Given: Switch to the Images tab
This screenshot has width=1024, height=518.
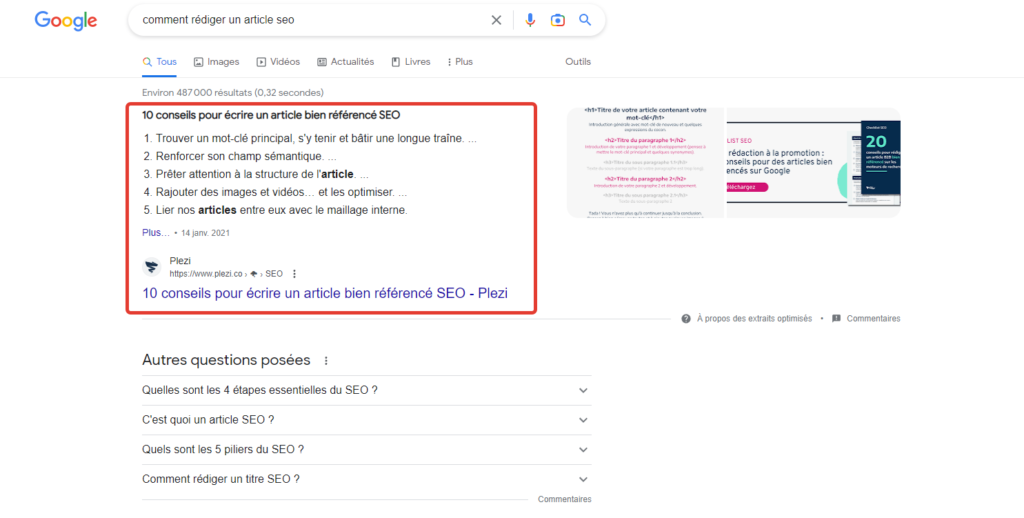Looking at the screenshot, I should 217,62.
